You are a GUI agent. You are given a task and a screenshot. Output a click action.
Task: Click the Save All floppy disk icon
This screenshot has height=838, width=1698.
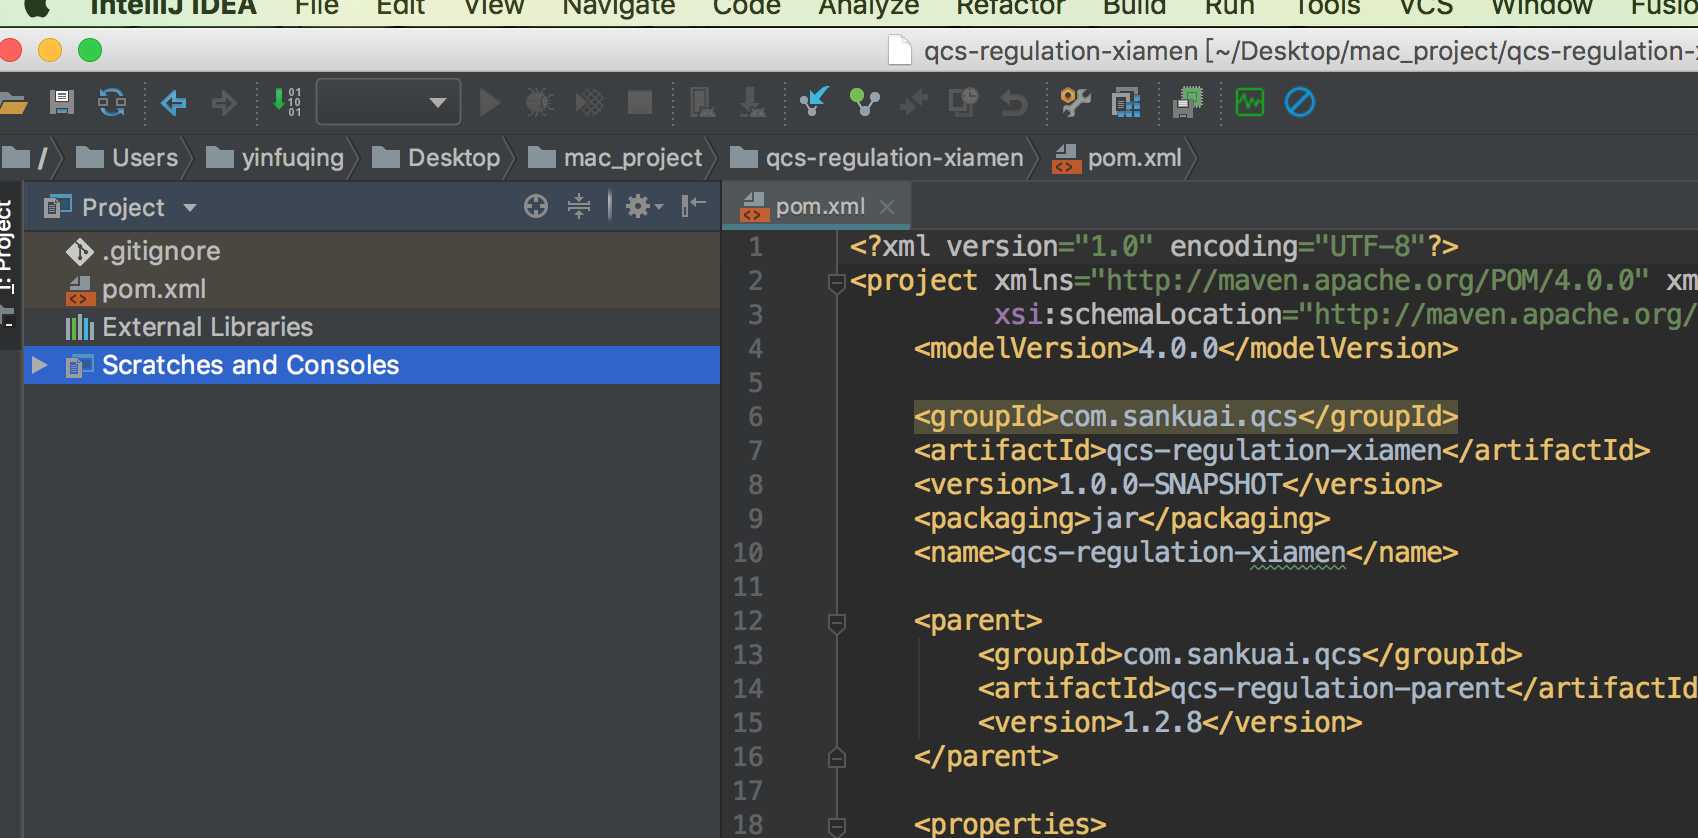[x=62, y=102]
